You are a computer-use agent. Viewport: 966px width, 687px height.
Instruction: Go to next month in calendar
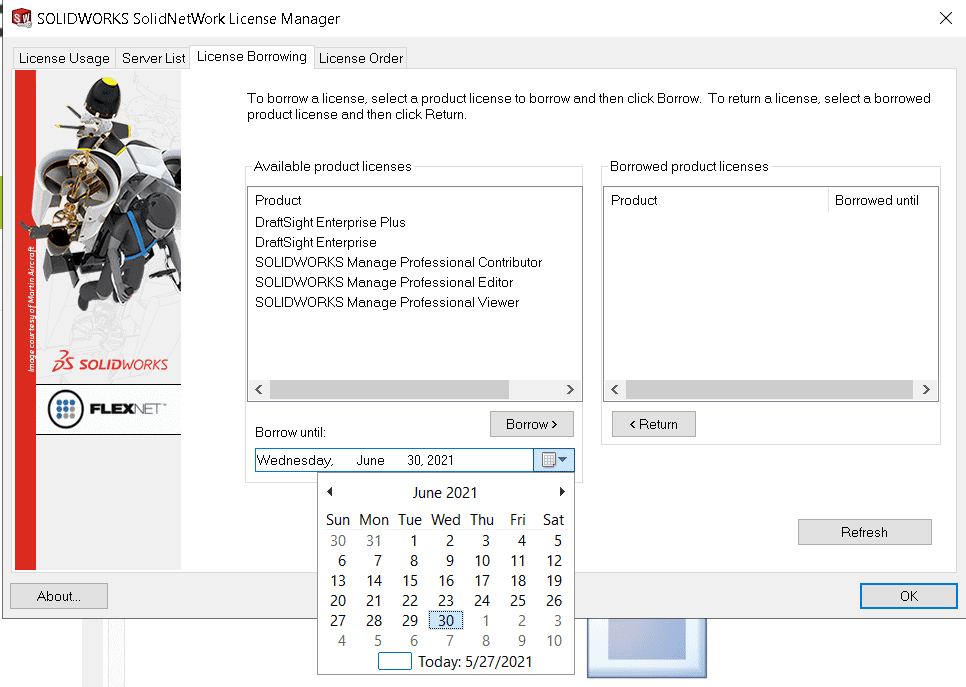(562, 492)
